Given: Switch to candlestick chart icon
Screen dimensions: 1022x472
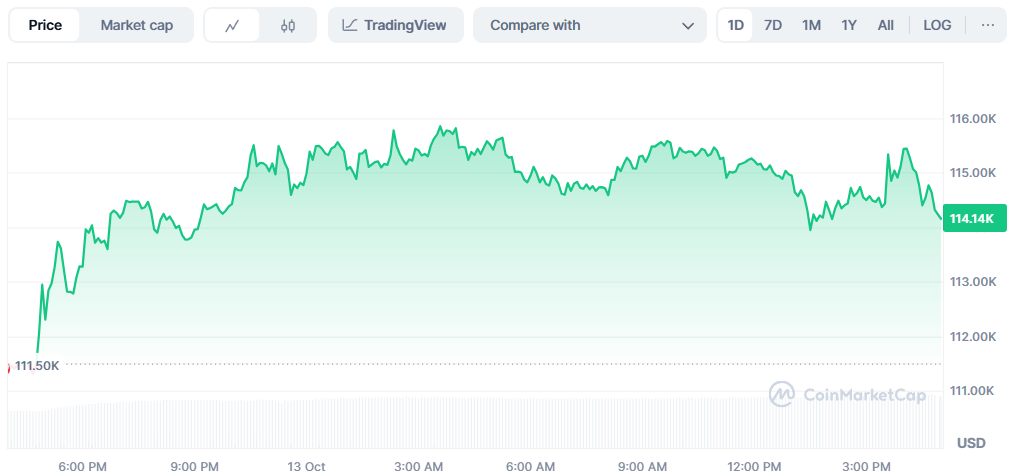Looking at the screenshot, I should [288, 26].
